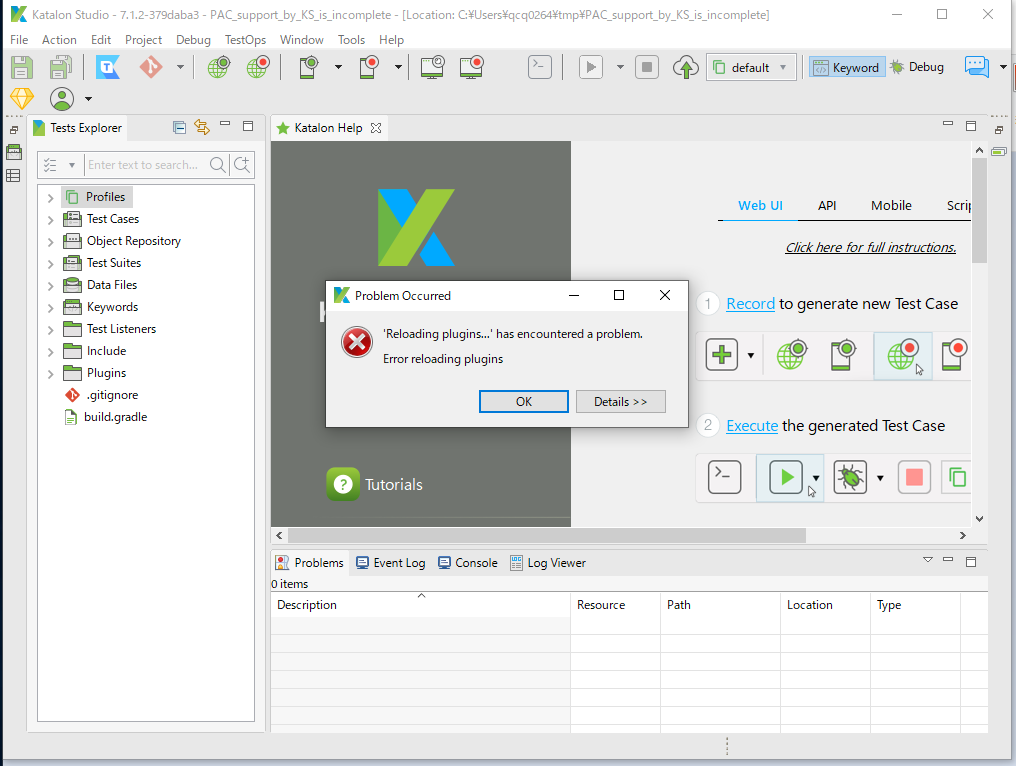The image size is (1016, 766).
Task: Open Katalon TestOps toolbar icon
Action: (x=108, y=67)
